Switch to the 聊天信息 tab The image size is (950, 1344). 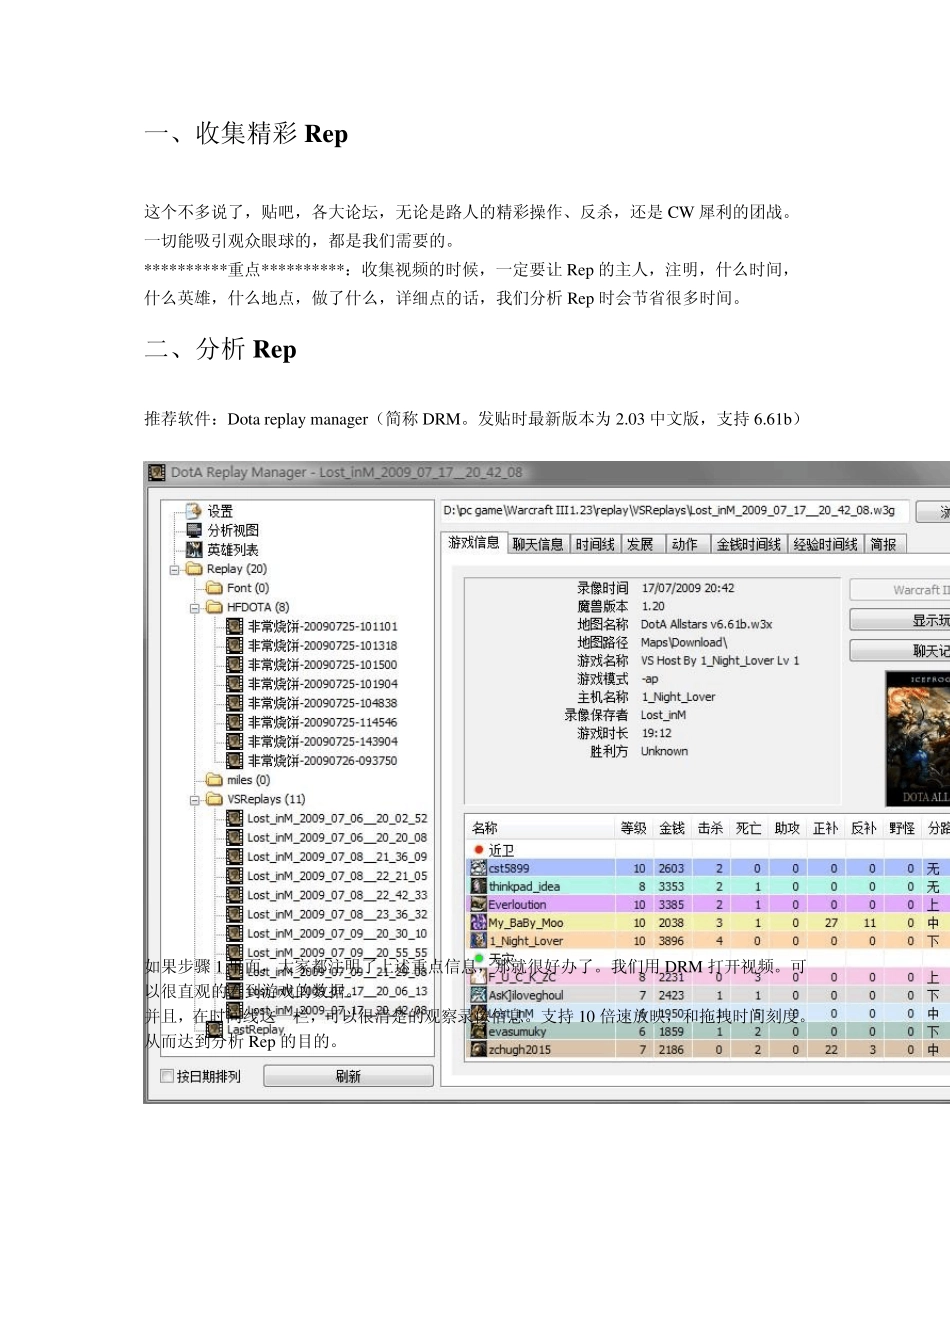click(538, 544)
